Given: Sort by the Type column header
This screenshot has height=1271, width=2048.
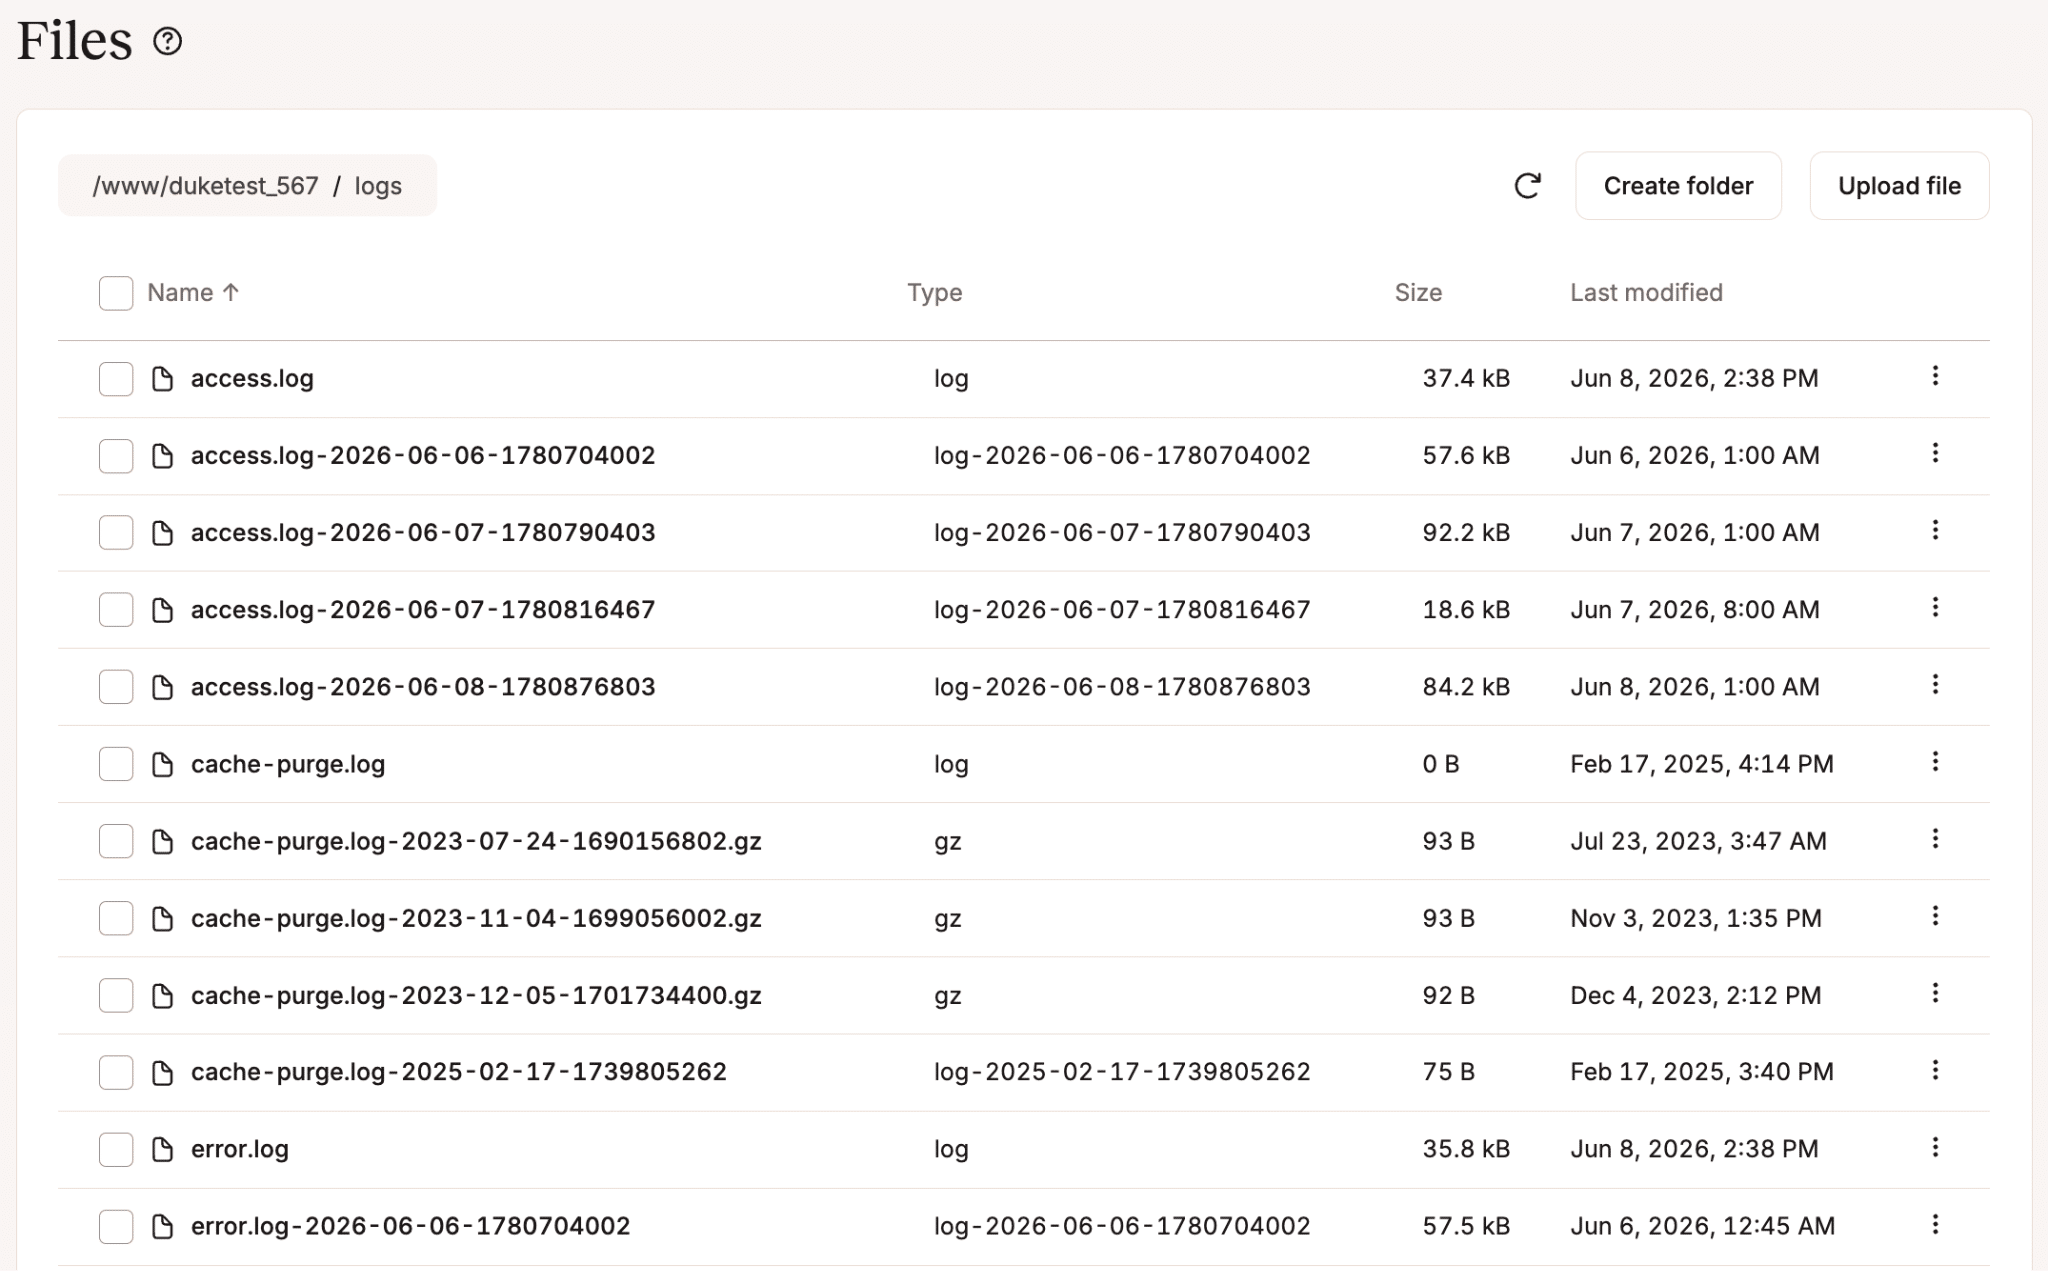Looking at the screenshot, I should [934, 293].
